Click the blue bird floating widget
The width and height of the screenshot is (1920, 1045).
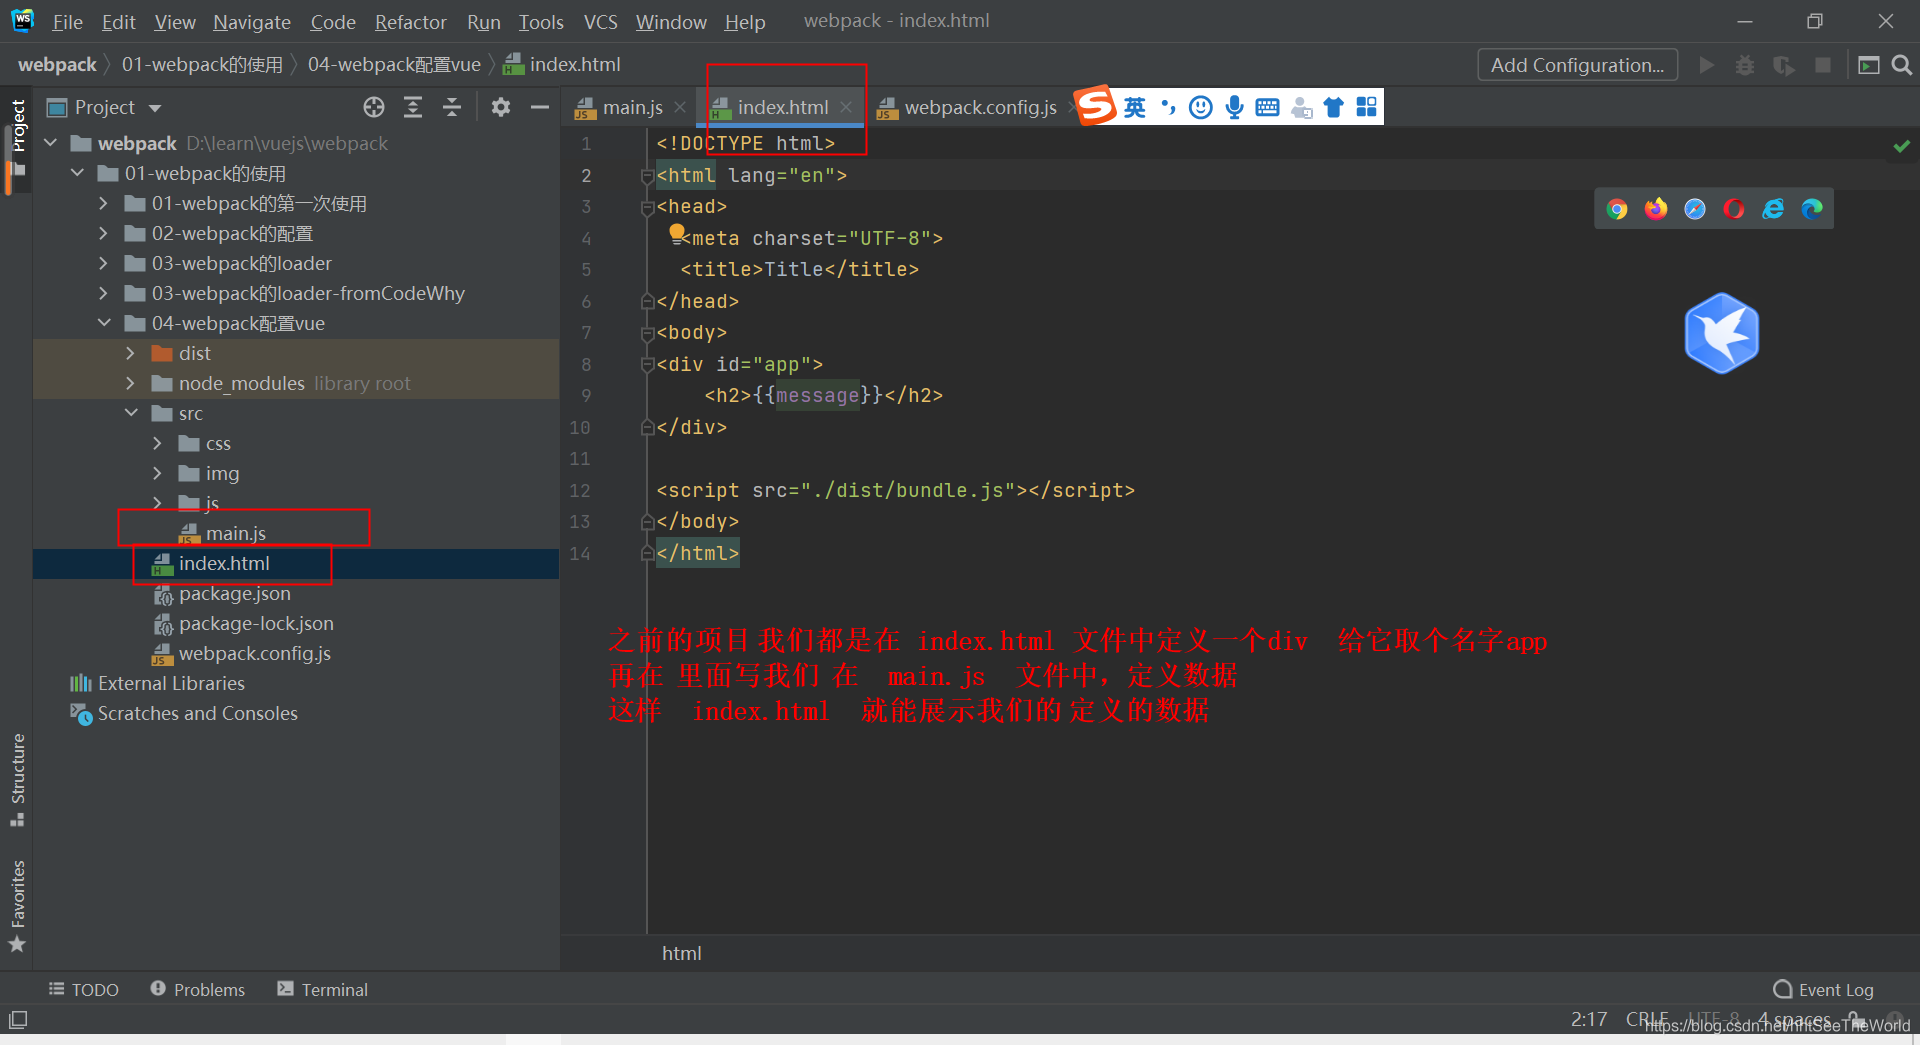coord(1722,333)
